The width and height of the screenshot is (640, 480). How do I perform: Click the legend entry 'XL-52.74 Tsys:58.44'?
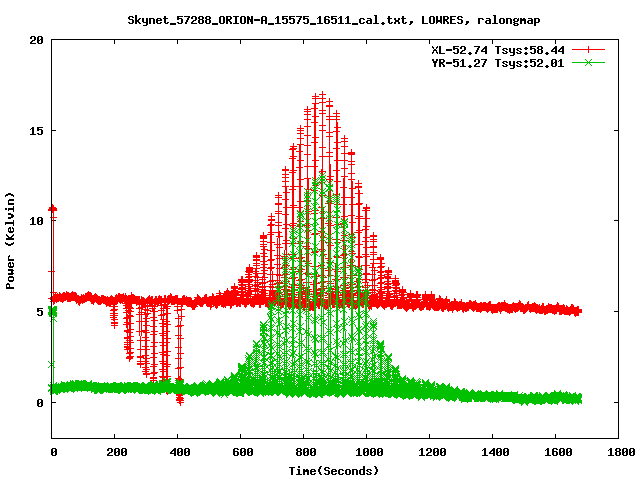[x=498, y=50]
